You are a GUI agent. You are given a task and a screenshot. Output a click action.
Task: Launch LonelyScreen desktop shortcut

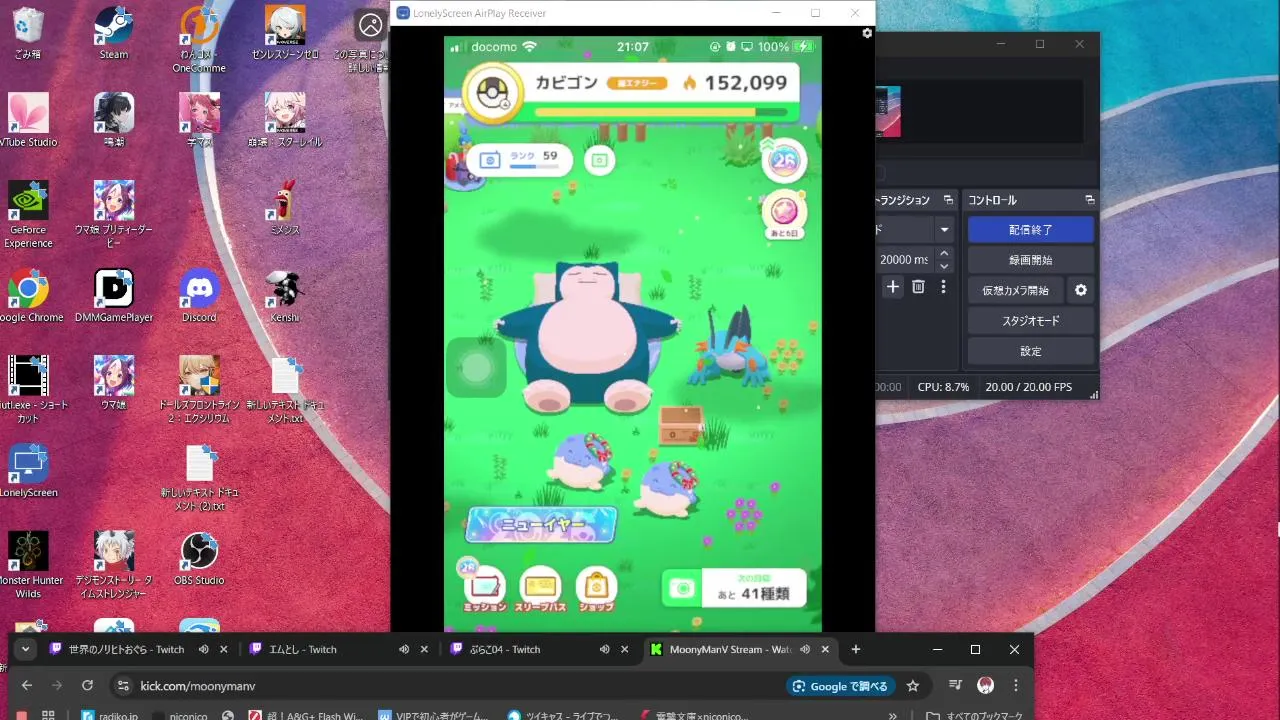[28, 471]
